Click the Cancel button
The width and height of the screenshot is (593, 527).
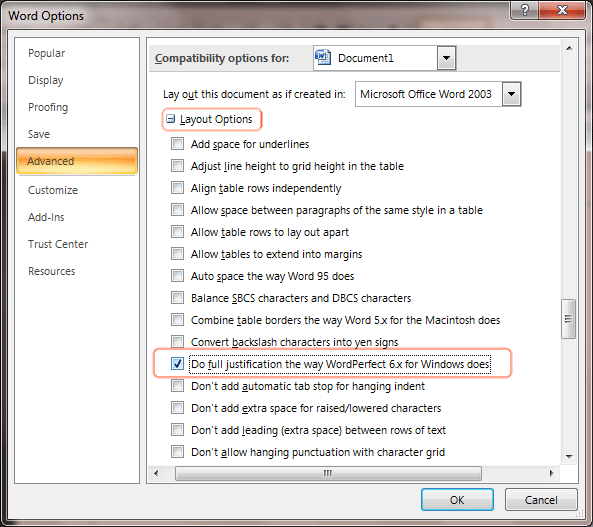coord(541,500)
